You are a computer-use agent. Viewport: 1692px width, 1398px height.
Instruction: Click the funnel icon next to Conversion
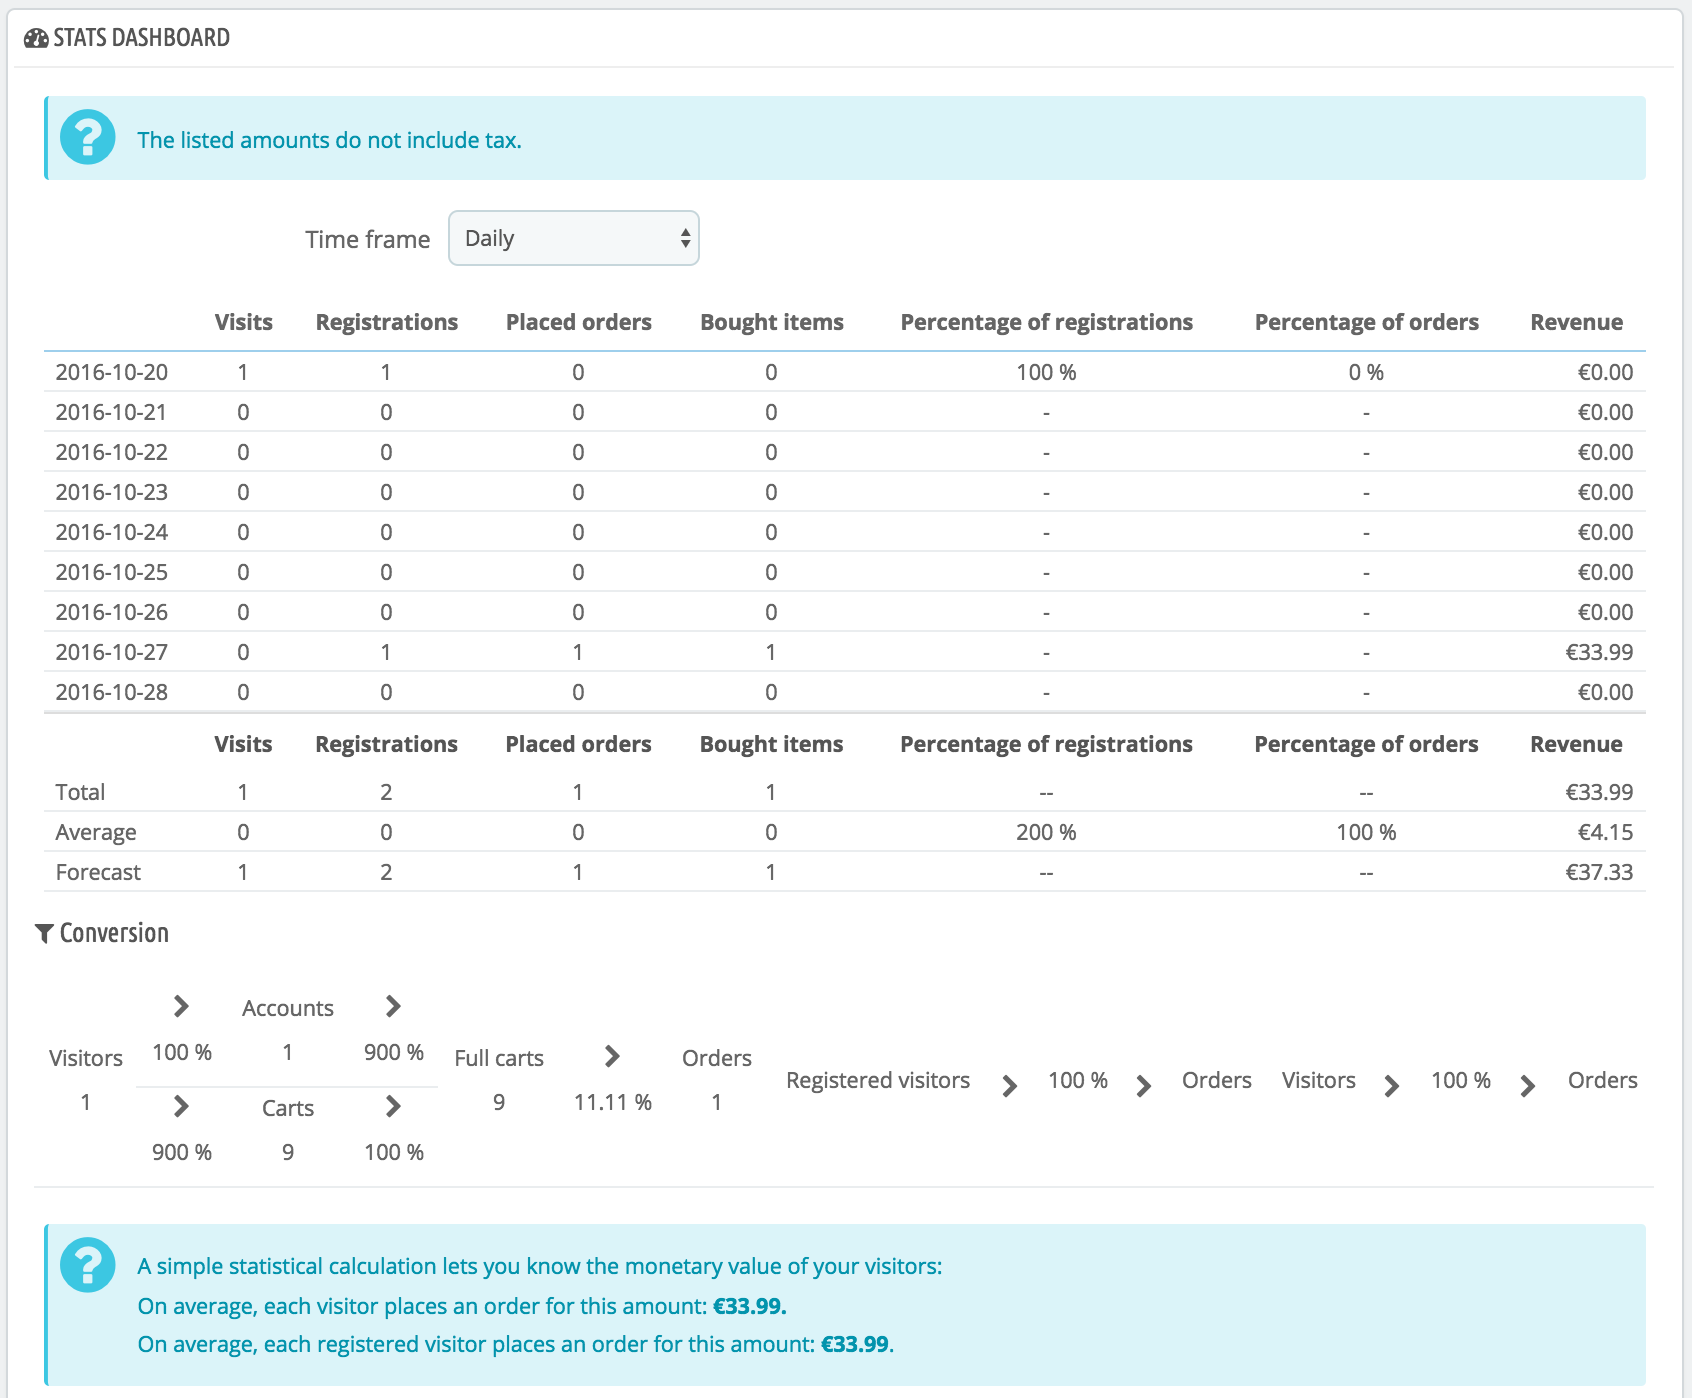(44, 933)
